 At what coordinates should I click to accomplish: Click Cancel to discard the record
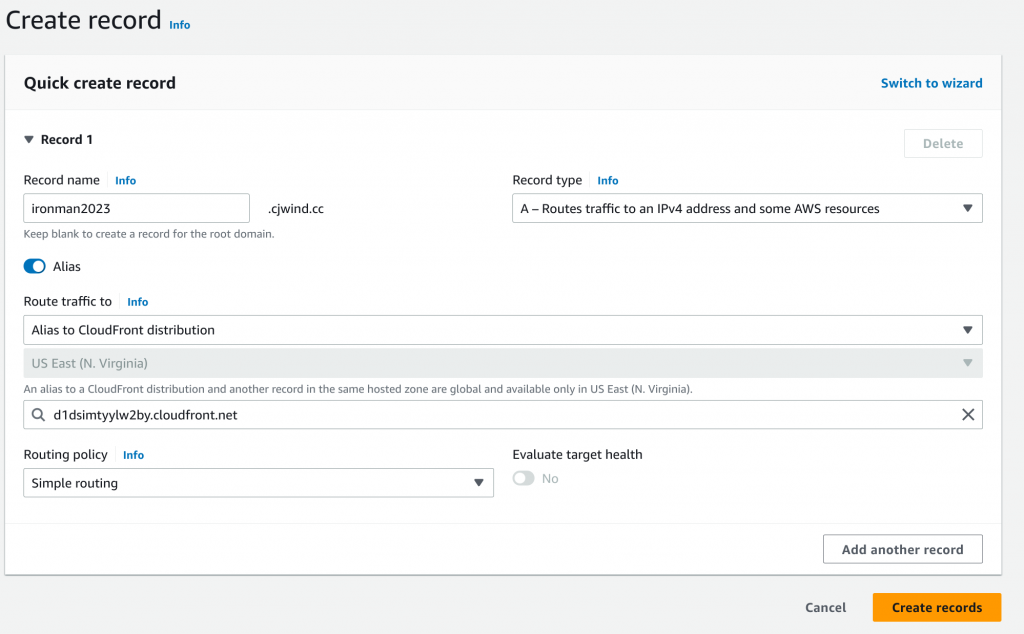tap(825, 608)
